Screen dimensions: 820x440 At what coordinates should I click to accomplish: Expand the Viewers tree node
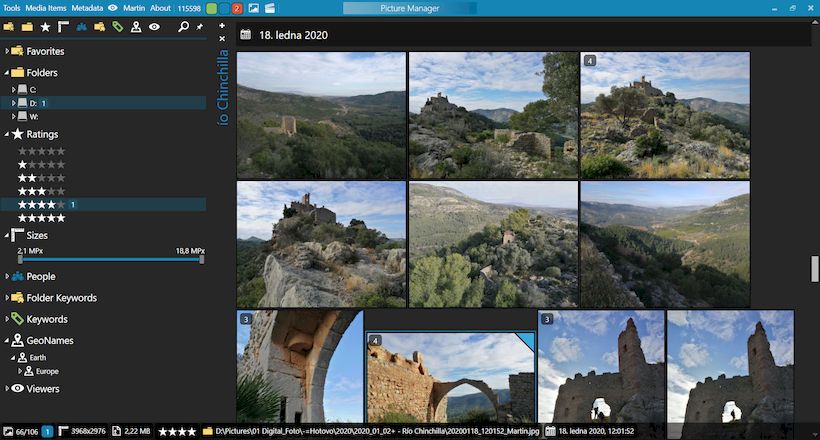(7, 389)
